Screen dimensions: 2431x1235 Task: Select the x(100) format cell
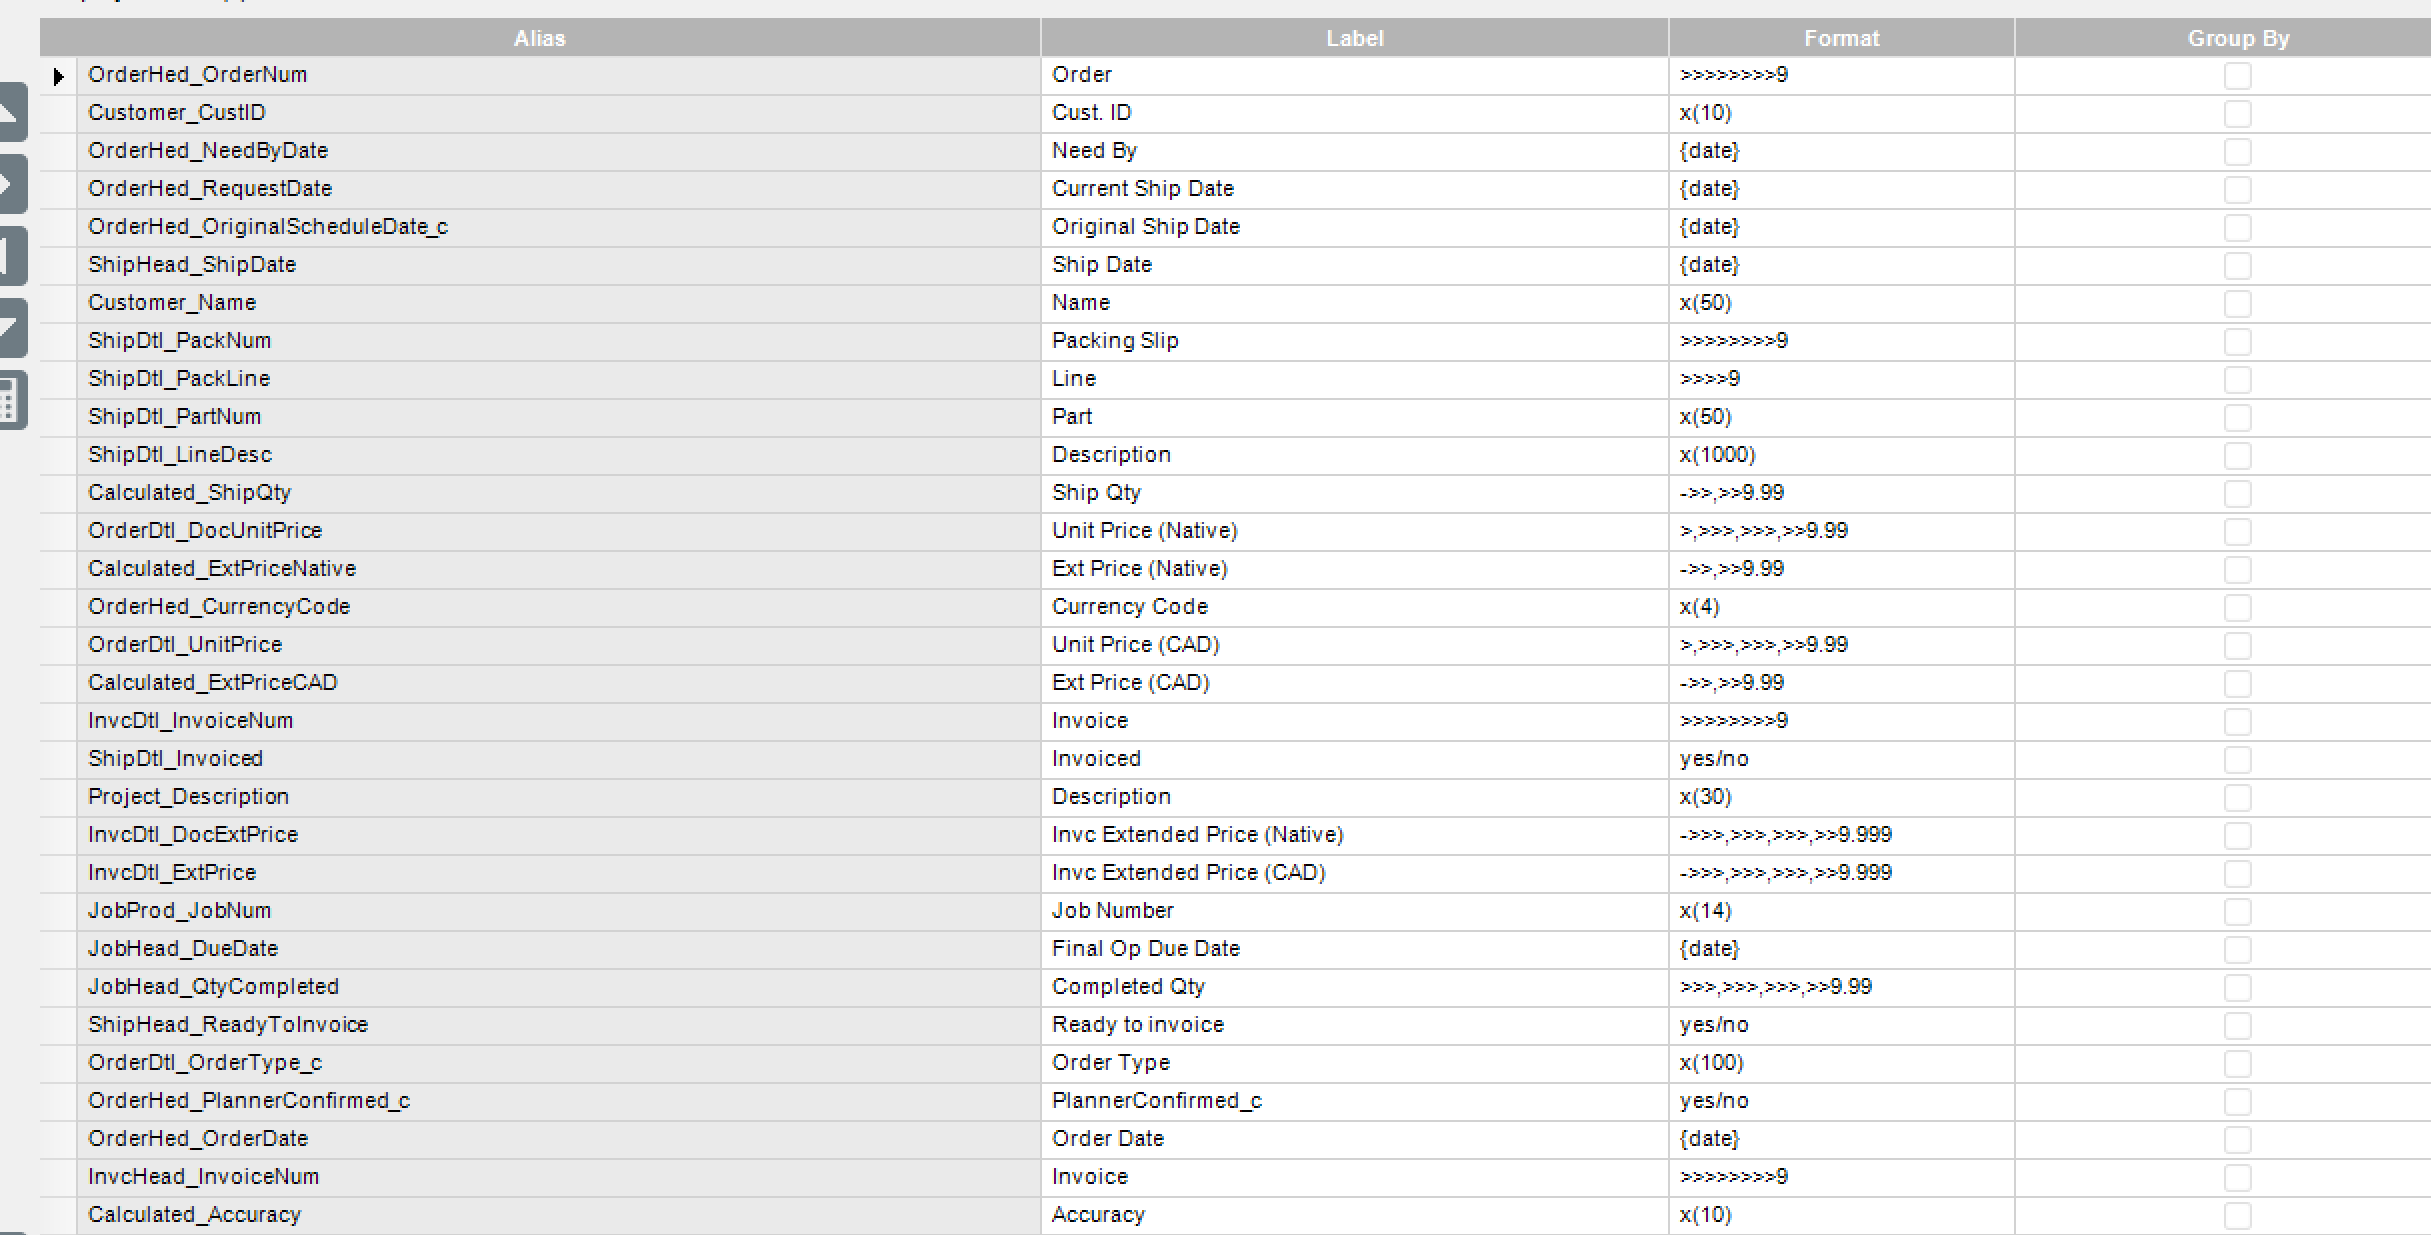tap(1842, 1063)
